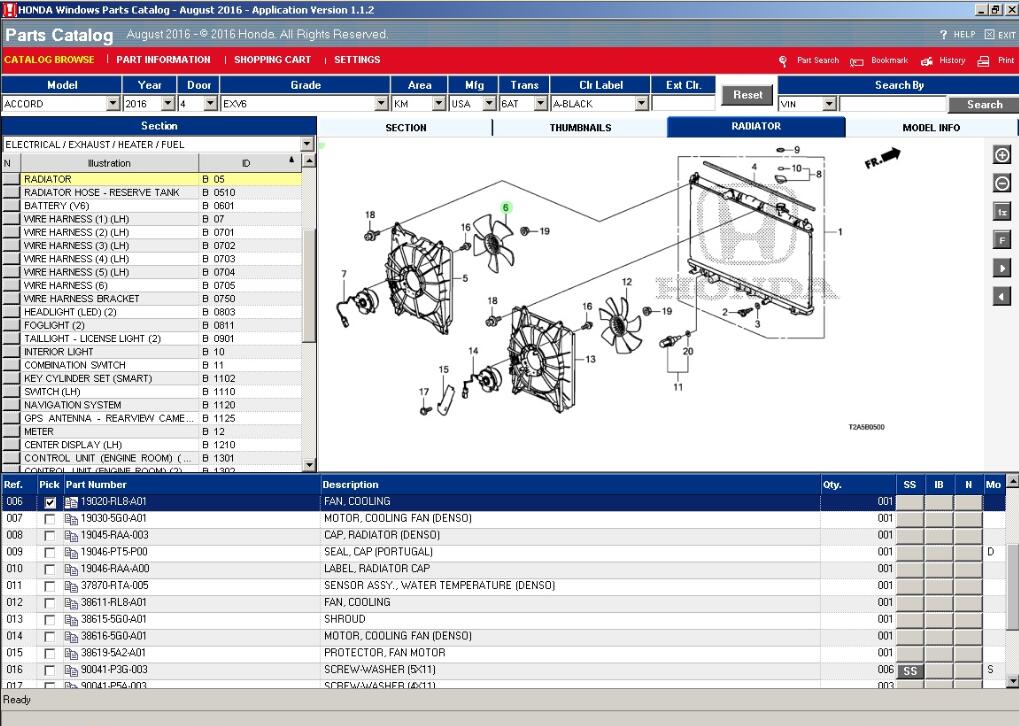Open the Clr Label dropdown A-BLACK
1019x726 pixels.
(x=641, y=104)
